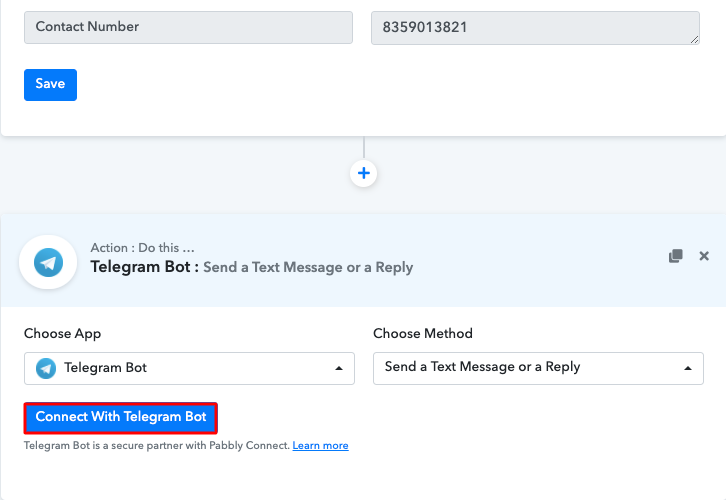726x500 pixels.
Task: Click the Contact Number label field
Action: point(188,27)
